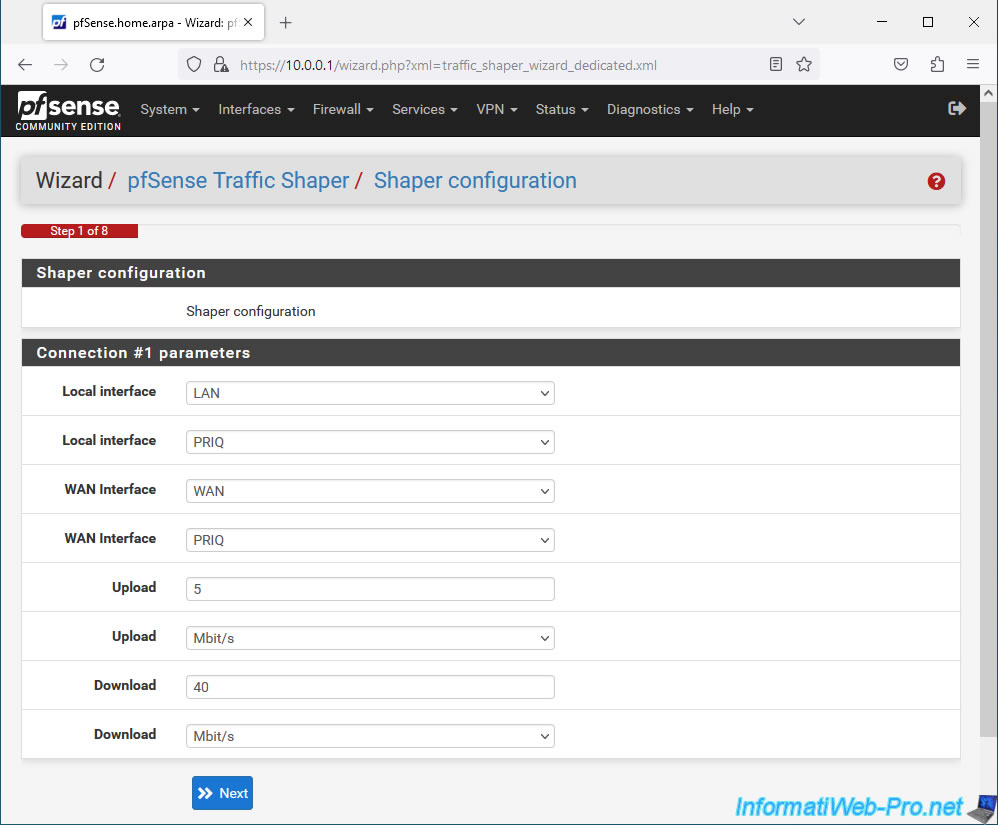Open the Help menu
The image size is (998, 825).
(732, 109)
